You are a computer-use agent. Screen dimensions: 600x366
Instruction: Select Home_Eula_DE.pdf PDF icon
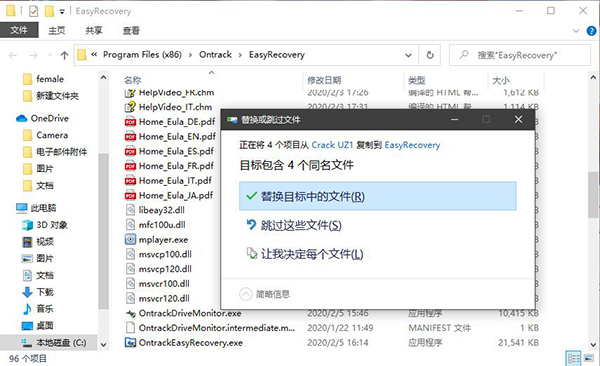(x=130, y=122)
